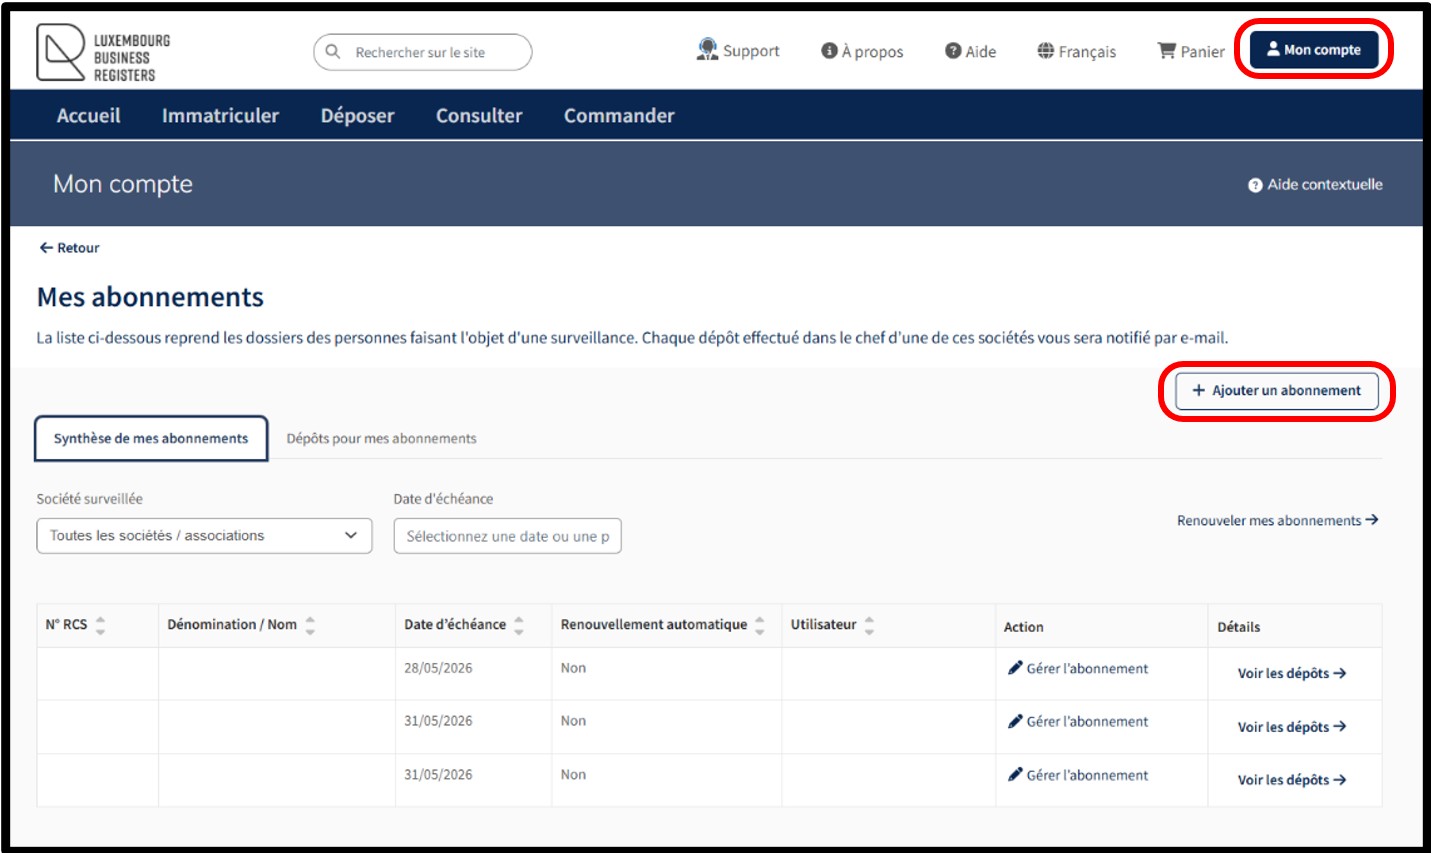
Task: Sort by Date d'échéance column arrows
Action: [519, 625]
